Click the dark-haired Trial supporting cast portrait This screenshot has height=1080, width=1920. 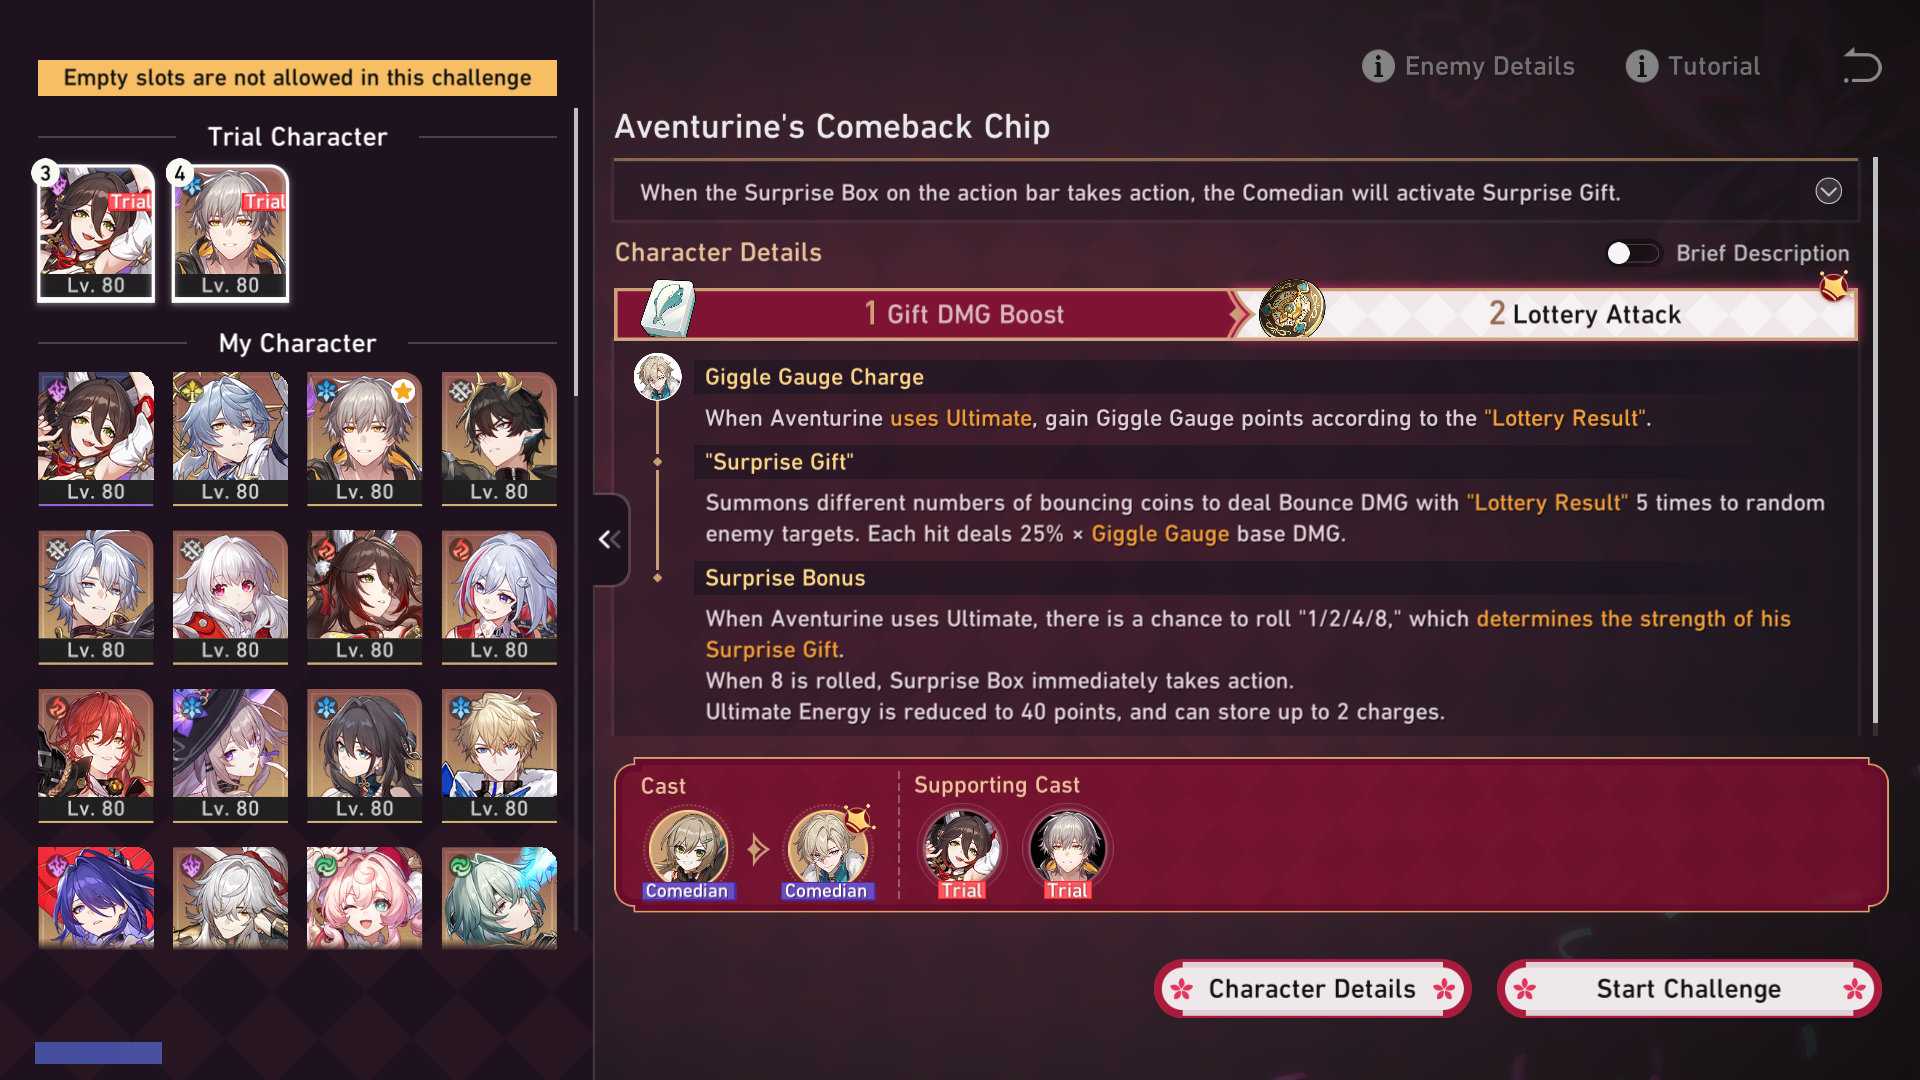click(961, 851)
